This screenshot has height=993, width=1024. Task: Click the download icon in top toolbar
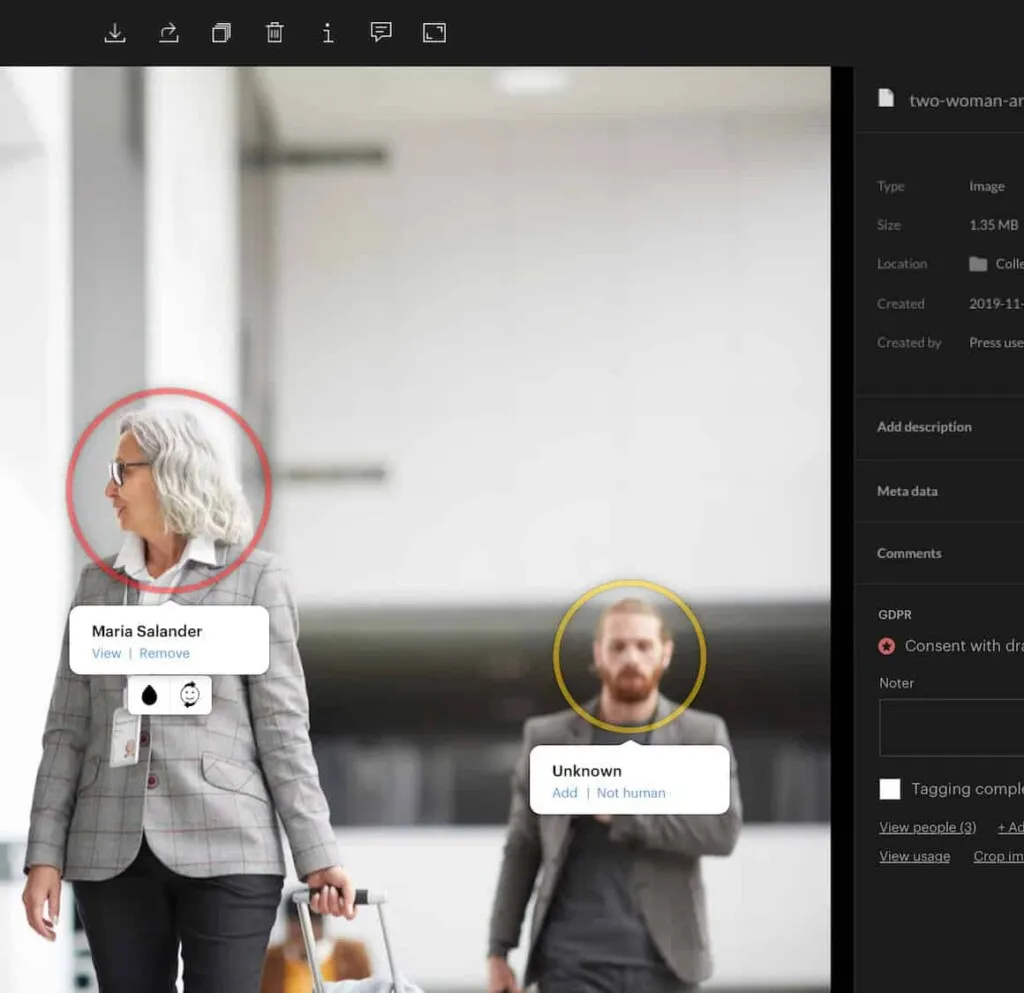(115, 33)
